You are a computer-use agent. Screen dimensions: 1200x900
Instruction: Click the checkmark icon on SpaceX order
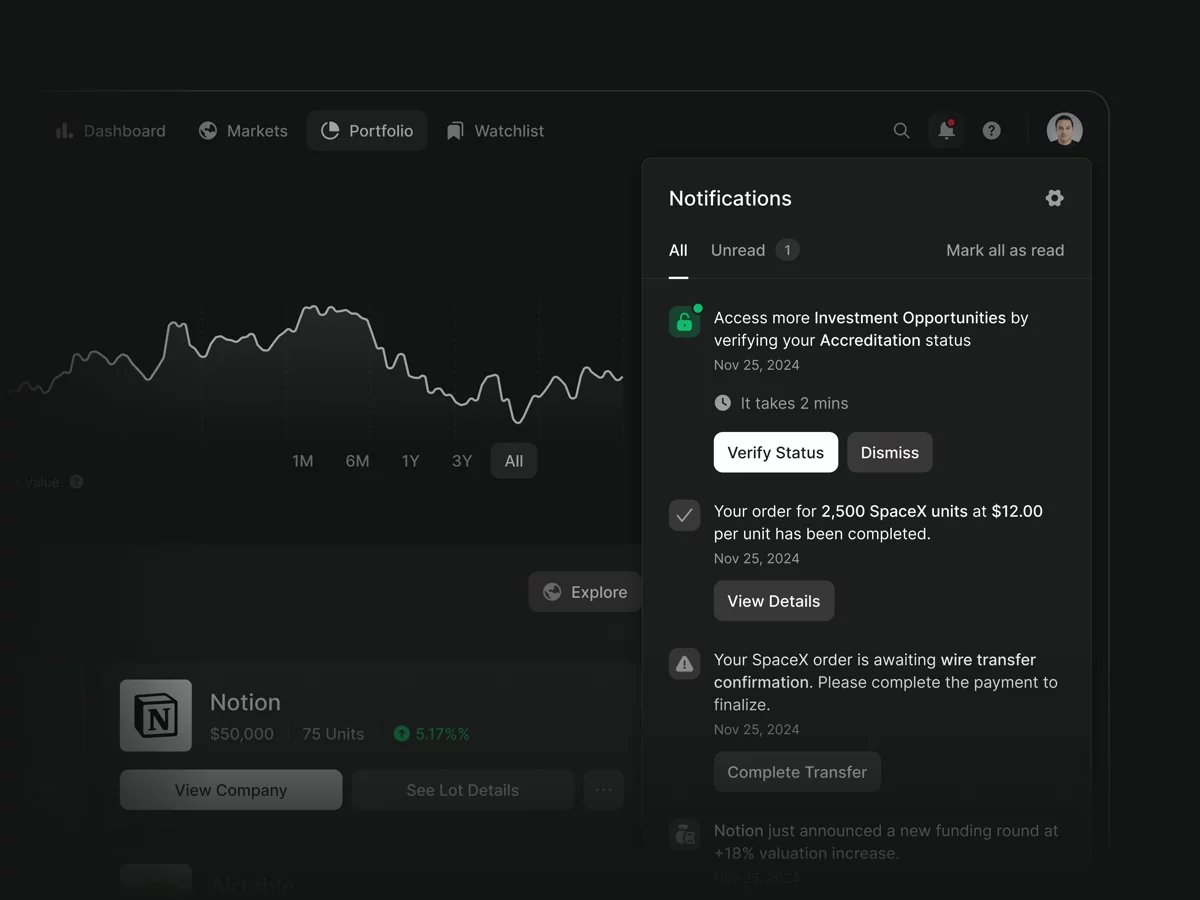[684, 516]
